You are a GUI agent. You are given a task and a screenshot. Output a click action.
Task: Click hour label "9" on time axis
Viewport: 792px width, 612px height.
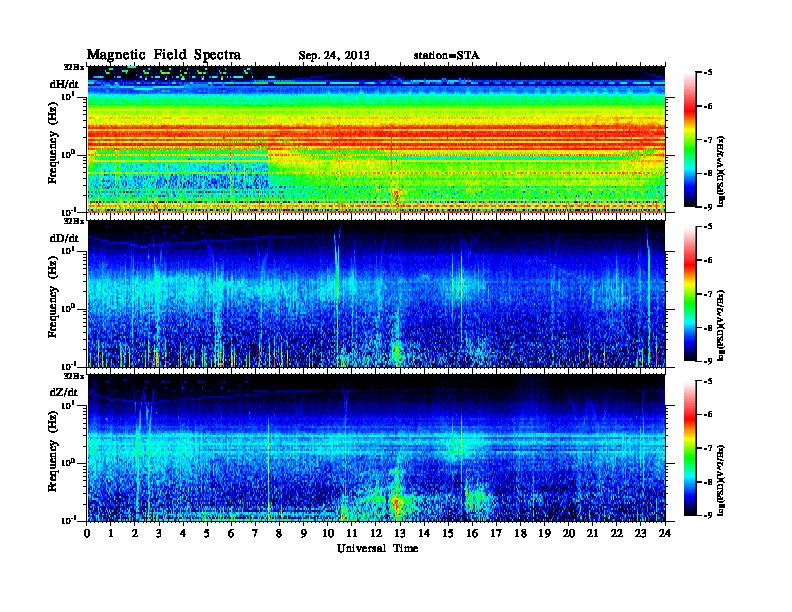pos(304,533)
